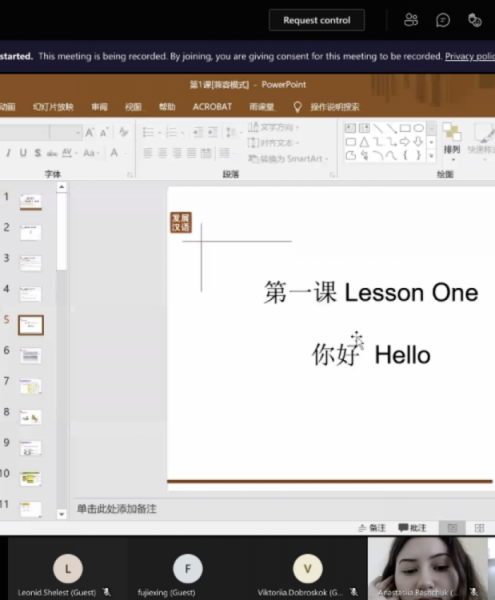Open the font size dropdown arrow

coord(78,133)
